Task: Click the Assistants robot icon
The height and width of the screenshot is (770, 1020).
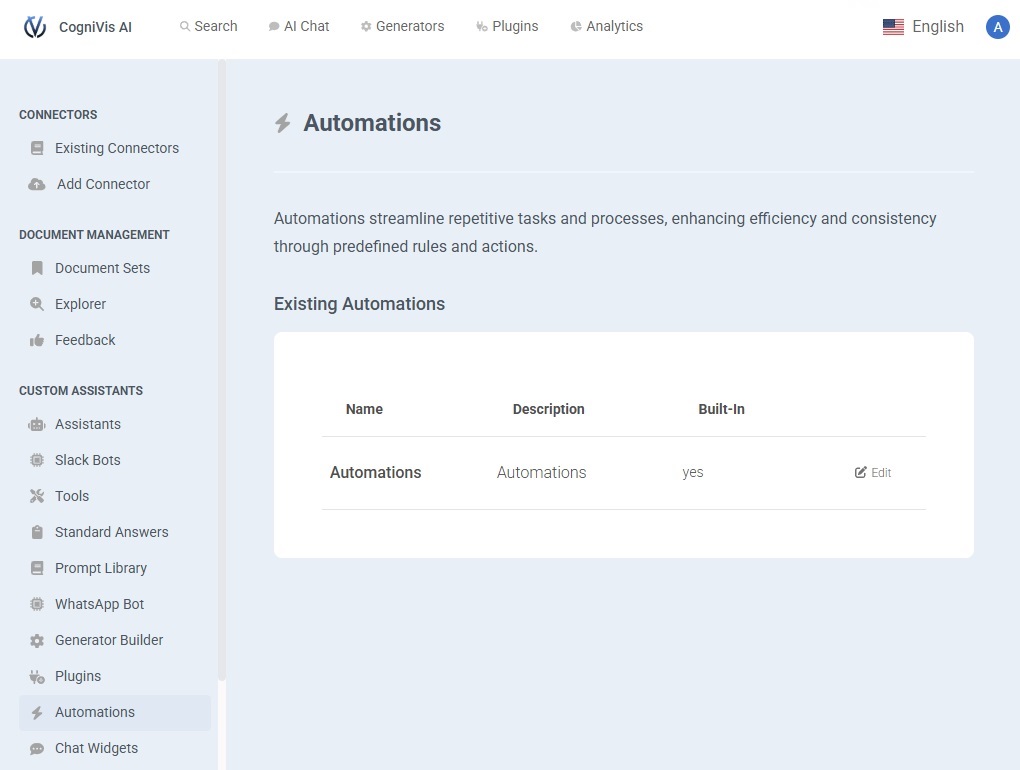Action: (37, 424)
